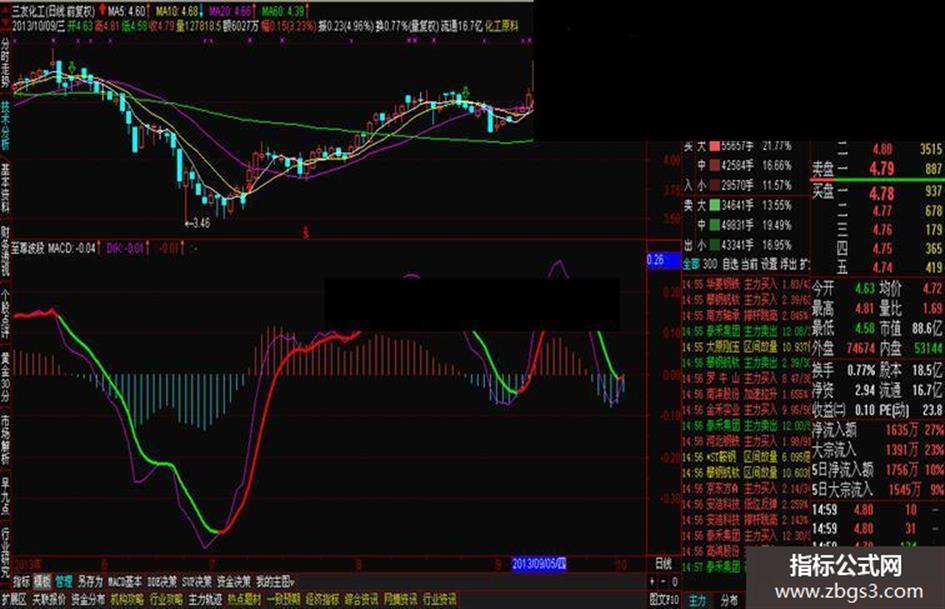
Task: Open the 经济指标 economic indicators tab
Action: (x=322, y=599)
